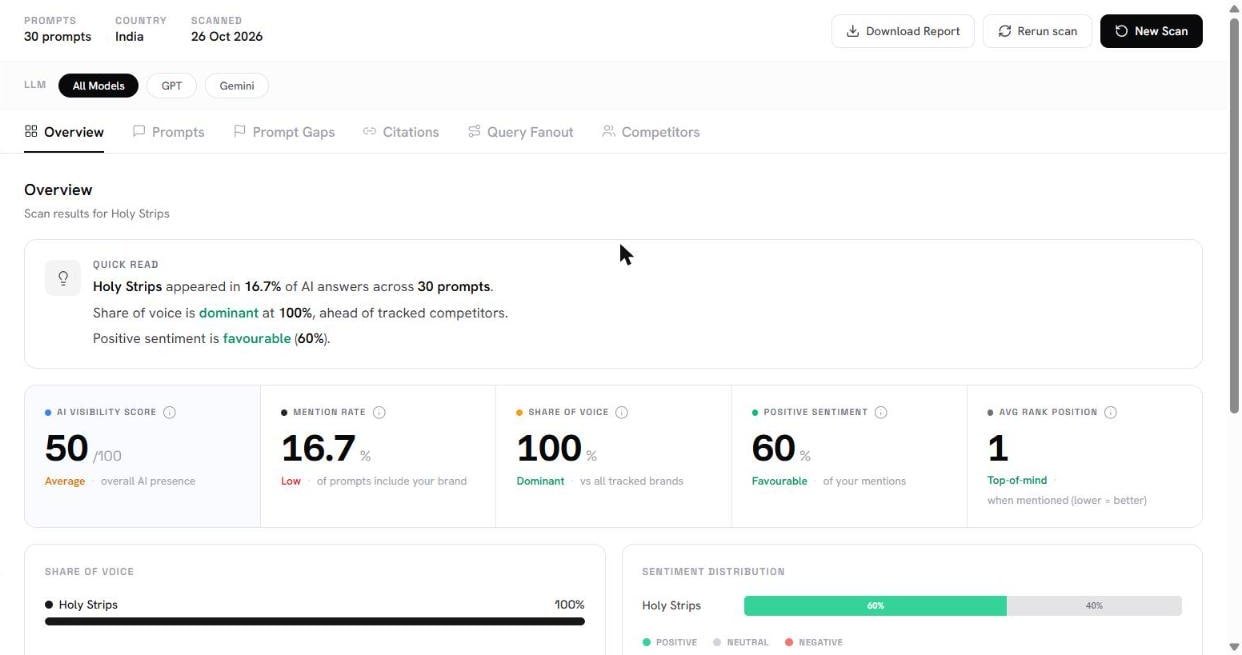
Task: Click the Quick Read lightbulb icon
Action: coord(63,278)
